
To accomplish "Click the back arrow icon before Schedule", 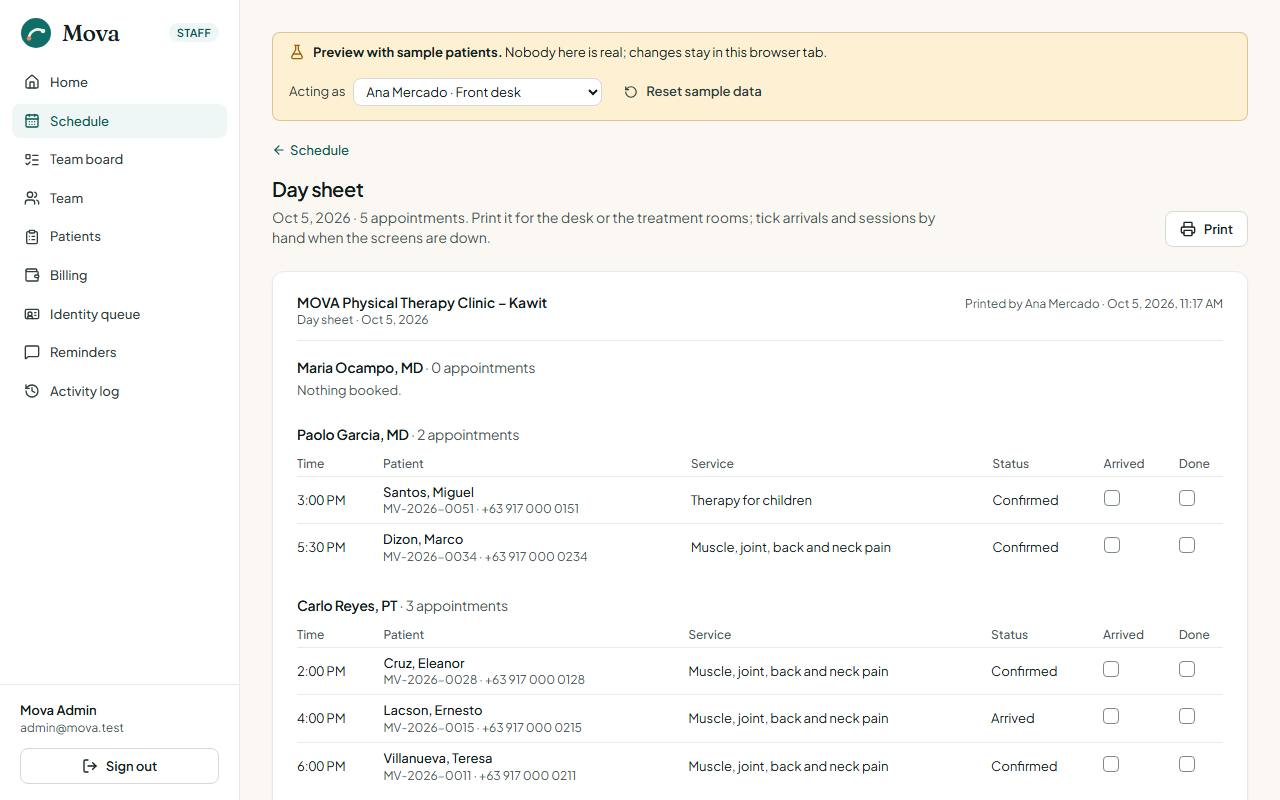I will (279, 150).
